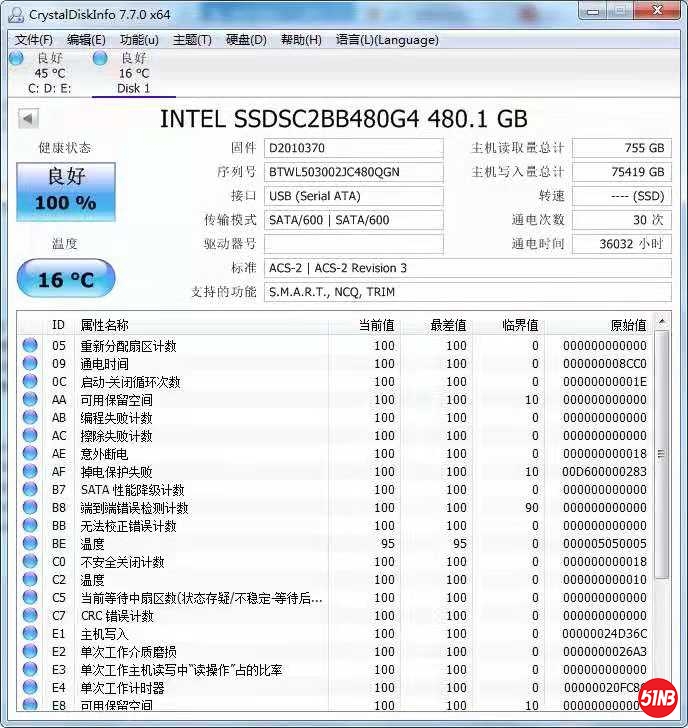This screenshot has height=728, width=688.
Task: Select raw value 00D600000283 in AF row
Action: [x=604, y=472]
